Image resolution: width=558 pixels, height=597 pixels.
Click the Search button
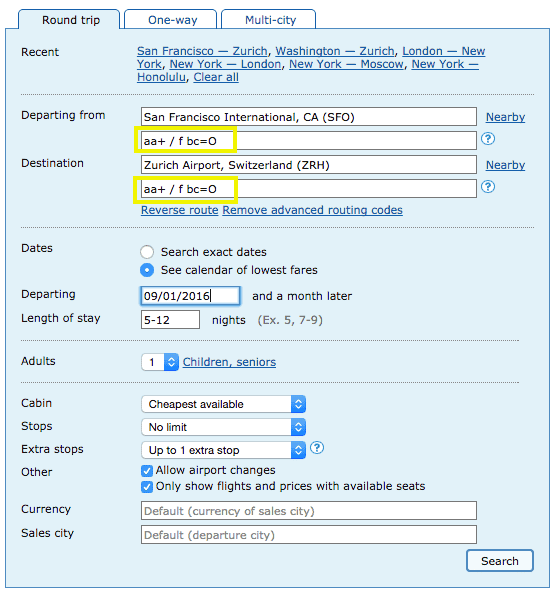coord(499,561)
